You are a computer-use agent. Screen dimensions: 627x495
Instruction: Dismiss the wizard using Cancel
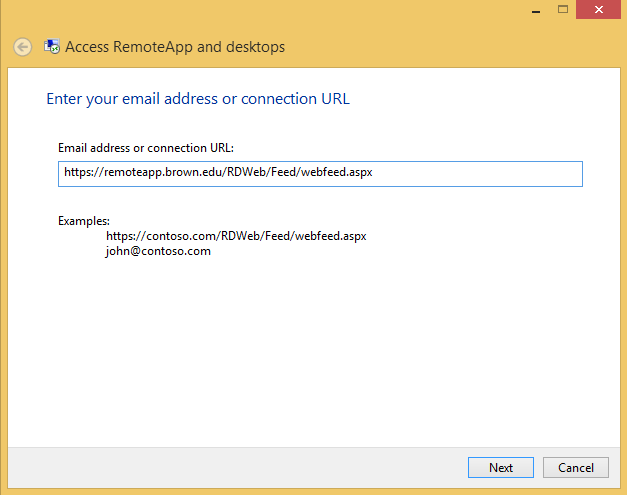click(576, 467)
